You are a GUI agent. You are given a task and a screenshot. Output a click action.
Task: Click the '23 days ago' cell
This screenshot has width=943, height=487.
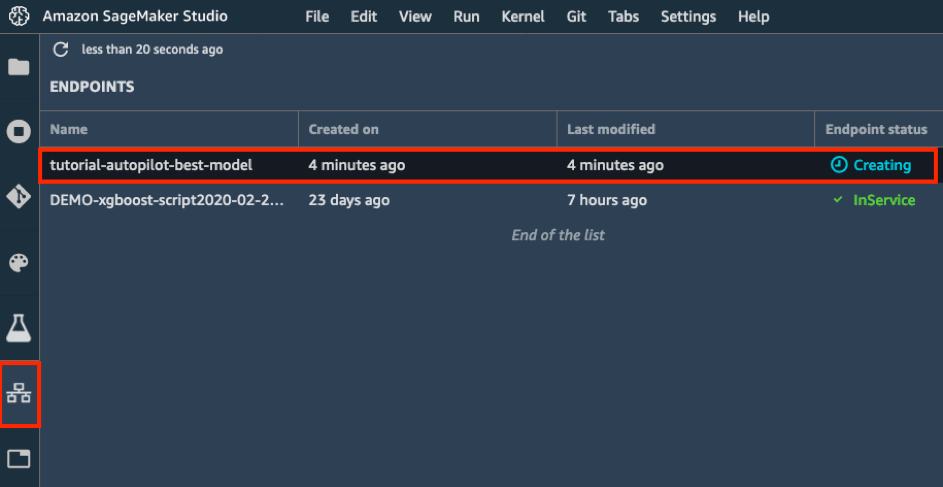pyautogui.click(x=349, y=200)
